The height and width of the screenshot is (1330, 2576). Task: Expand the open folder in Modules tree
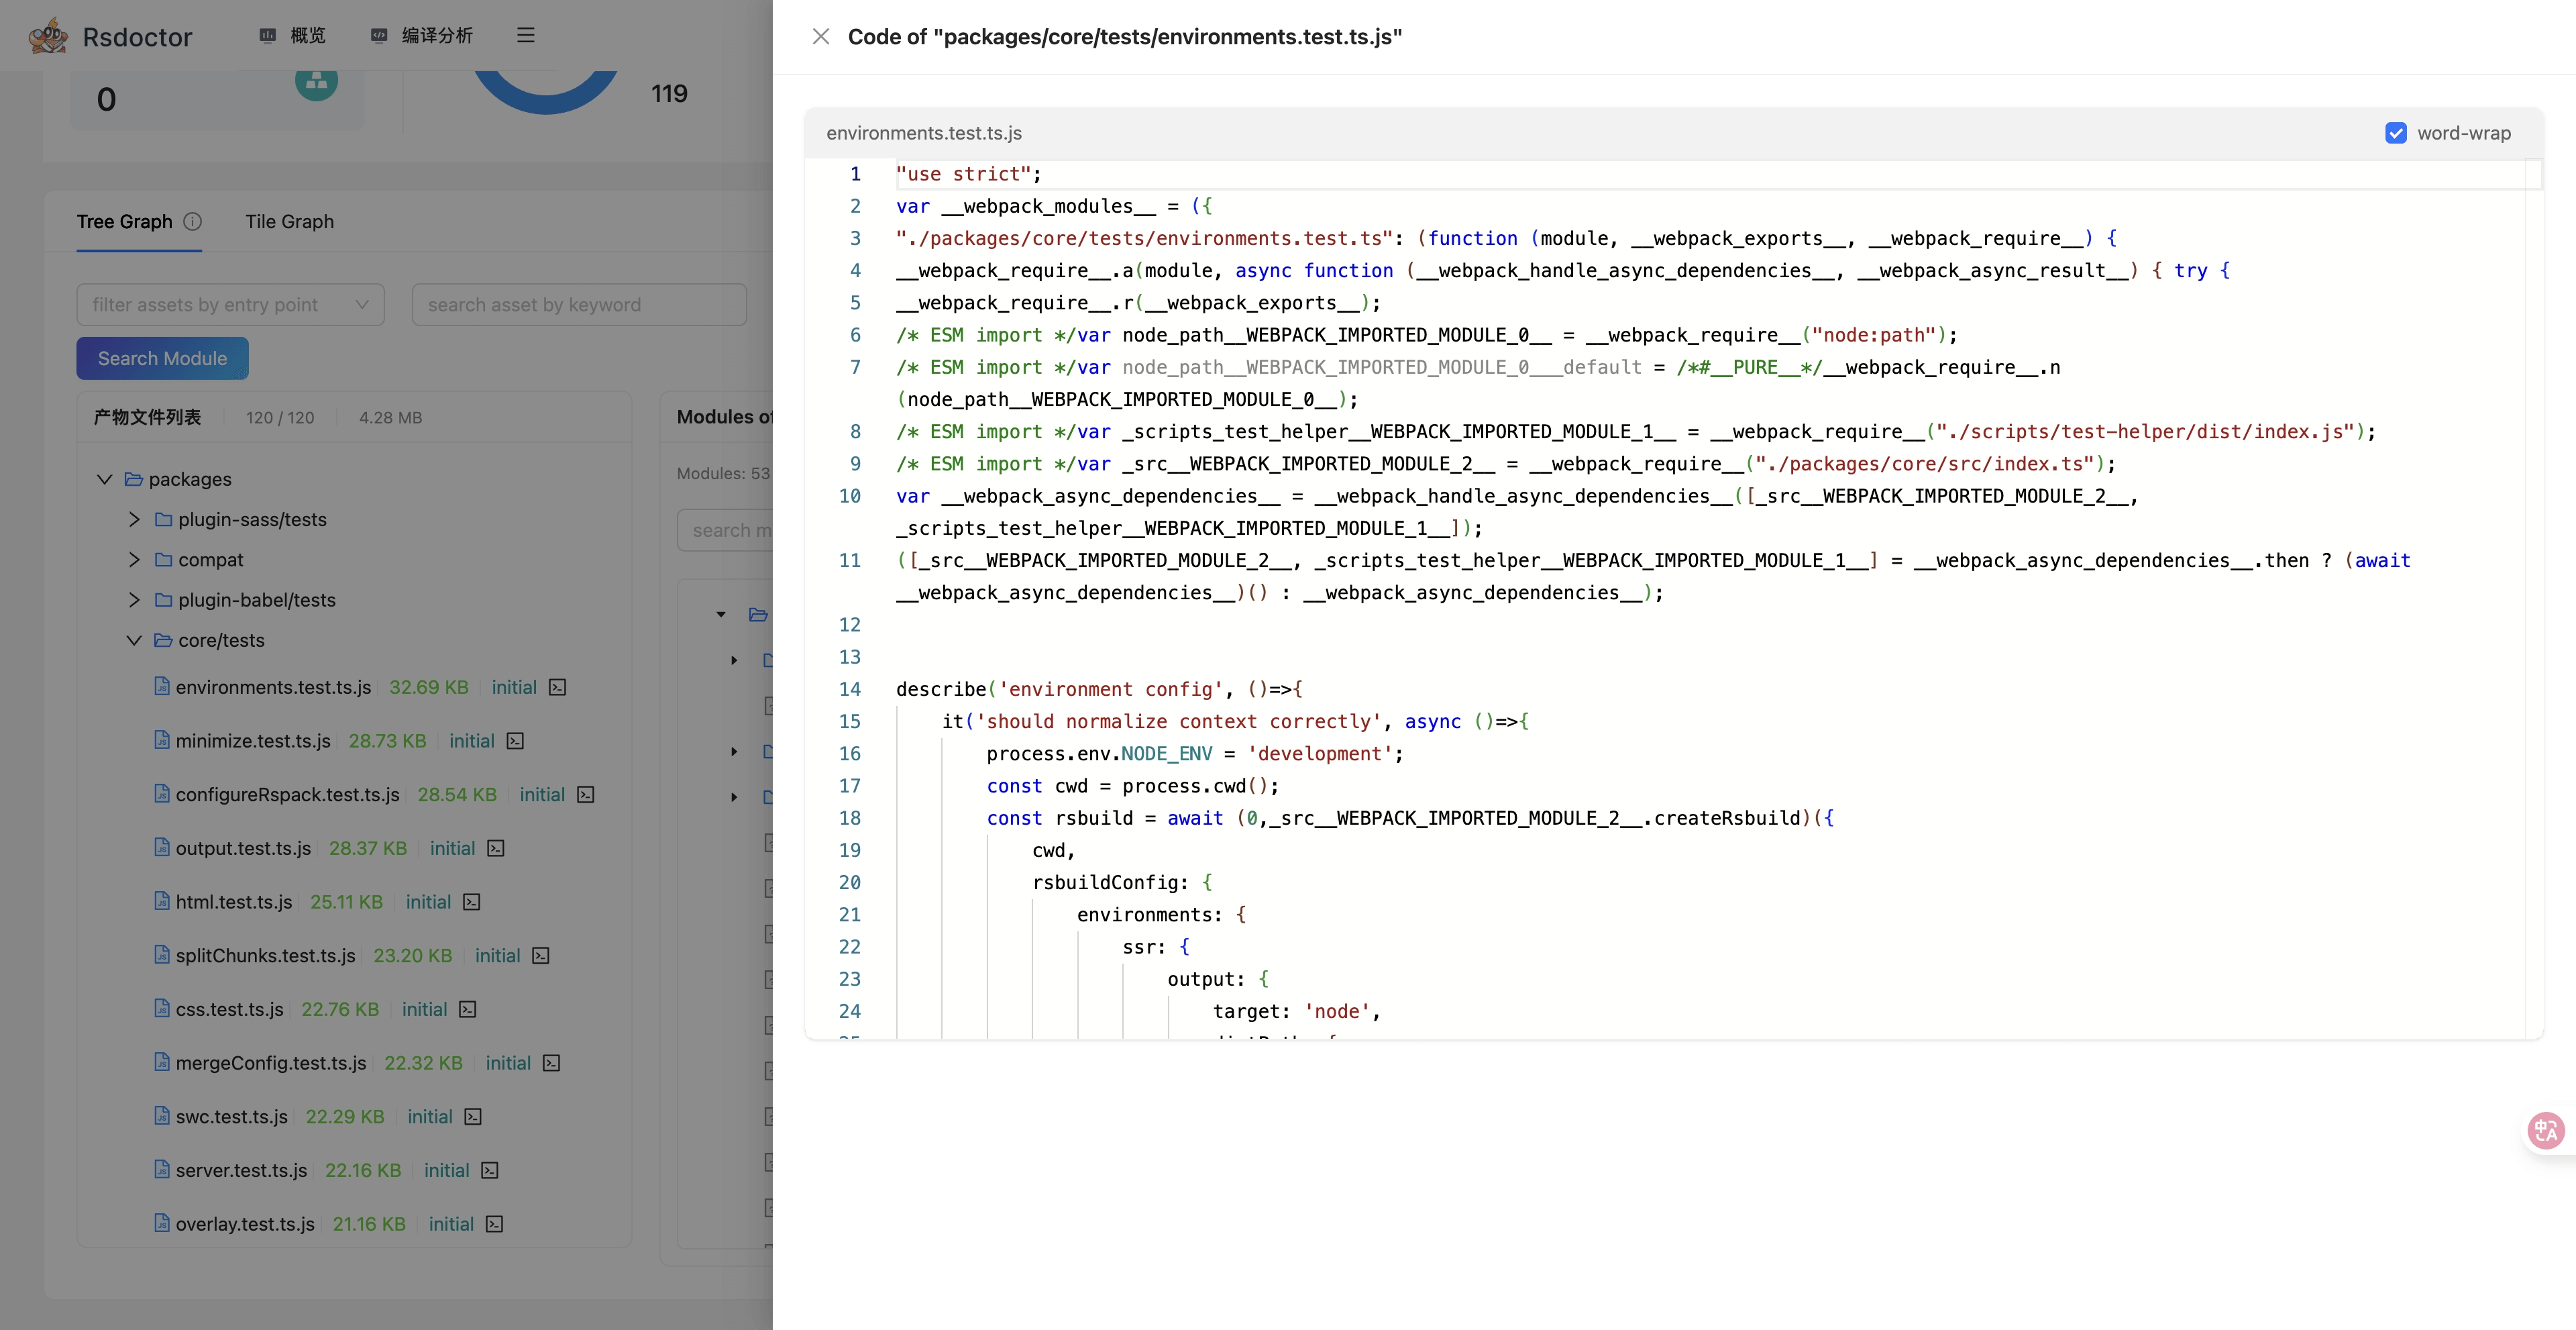tap(721, 614)
